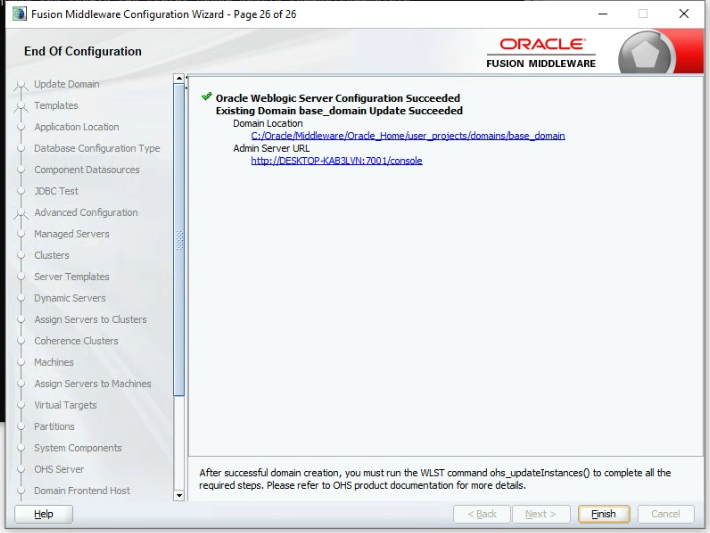Select Coherence Clusters step
This screenshot has width=710, height=533.
[x=76, y=341]
